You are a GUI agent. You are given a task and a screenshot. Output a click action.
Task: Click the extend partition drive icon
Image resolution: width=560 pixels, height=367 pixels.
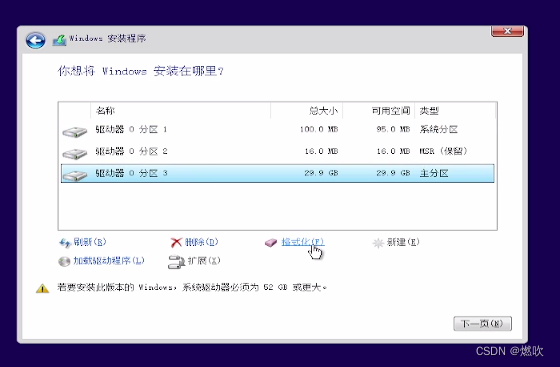pos(176,261)
